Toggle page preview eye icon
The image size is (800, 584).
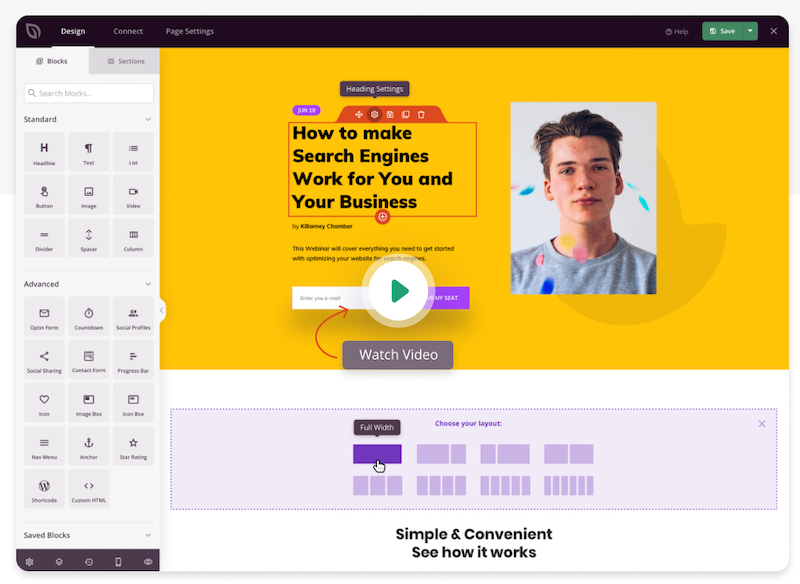(148, 562)
